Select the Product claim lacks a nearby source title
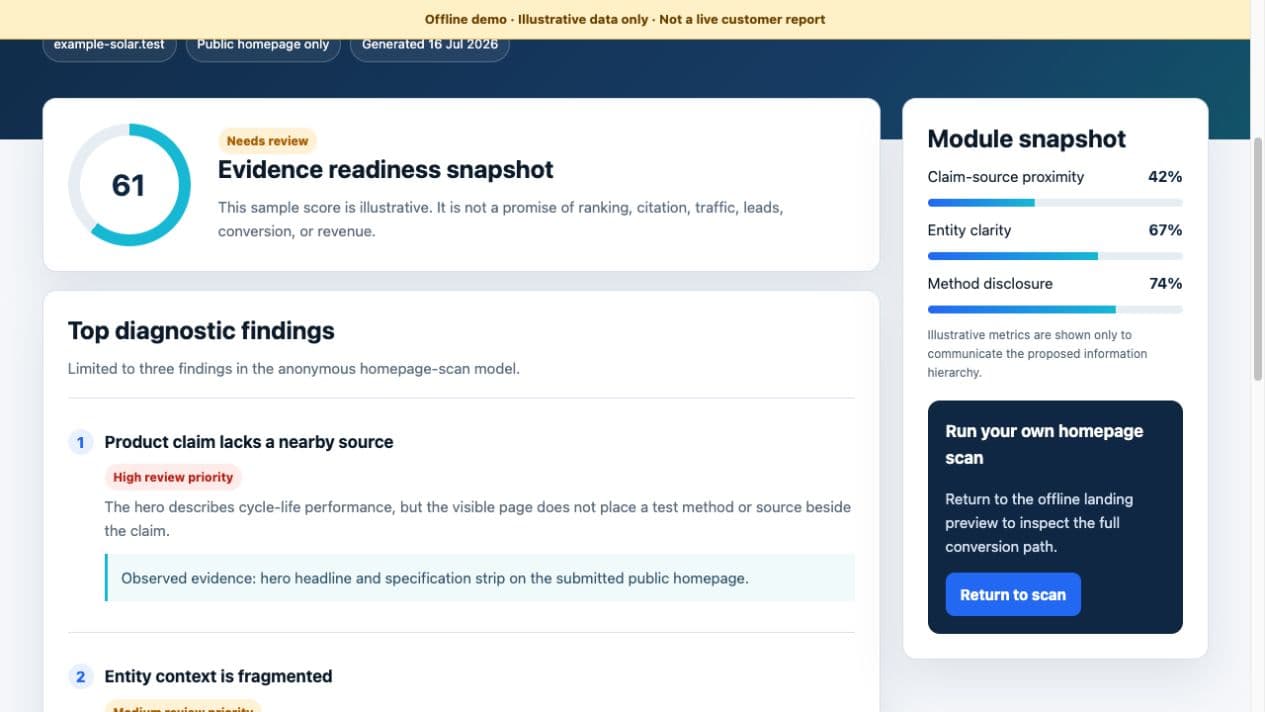1265x712 pixels. click(x=249, y=442)
